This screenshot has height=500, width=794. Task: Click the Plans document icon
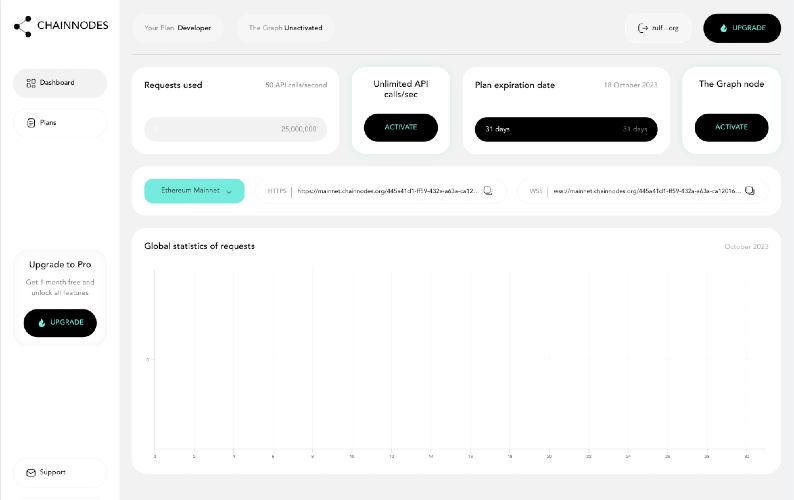click(31, 123)
